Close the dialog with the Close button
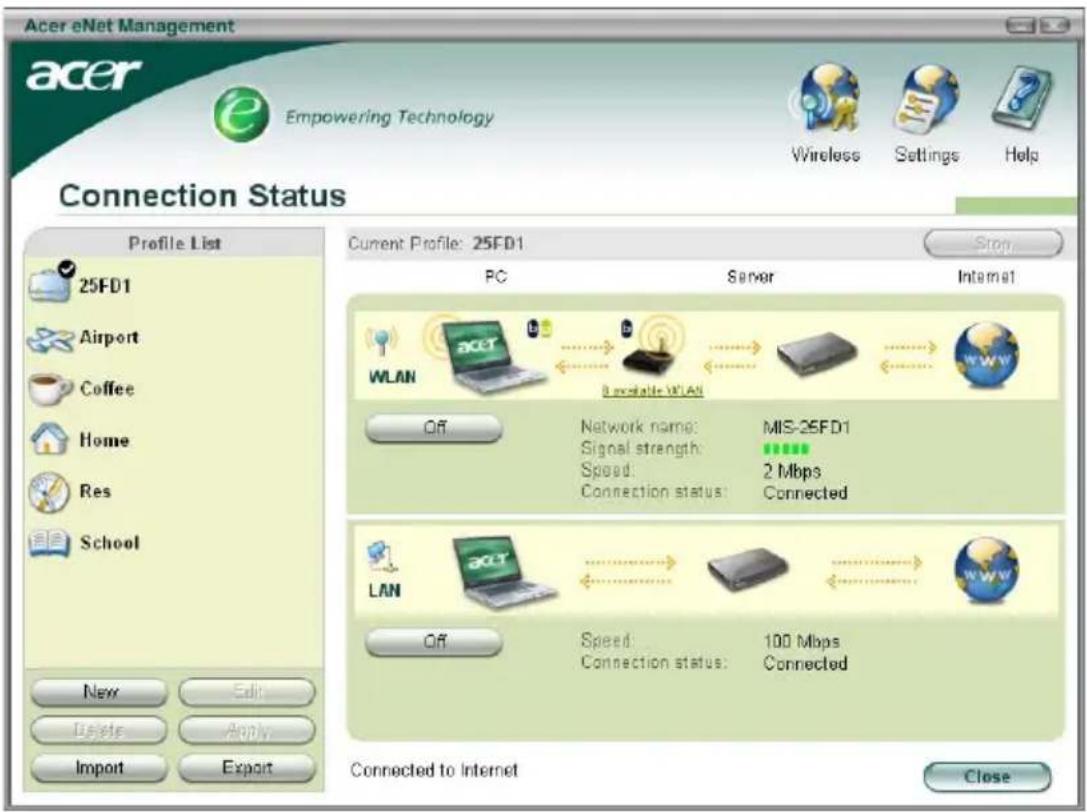1087x812 pixels. coord(987,777)
